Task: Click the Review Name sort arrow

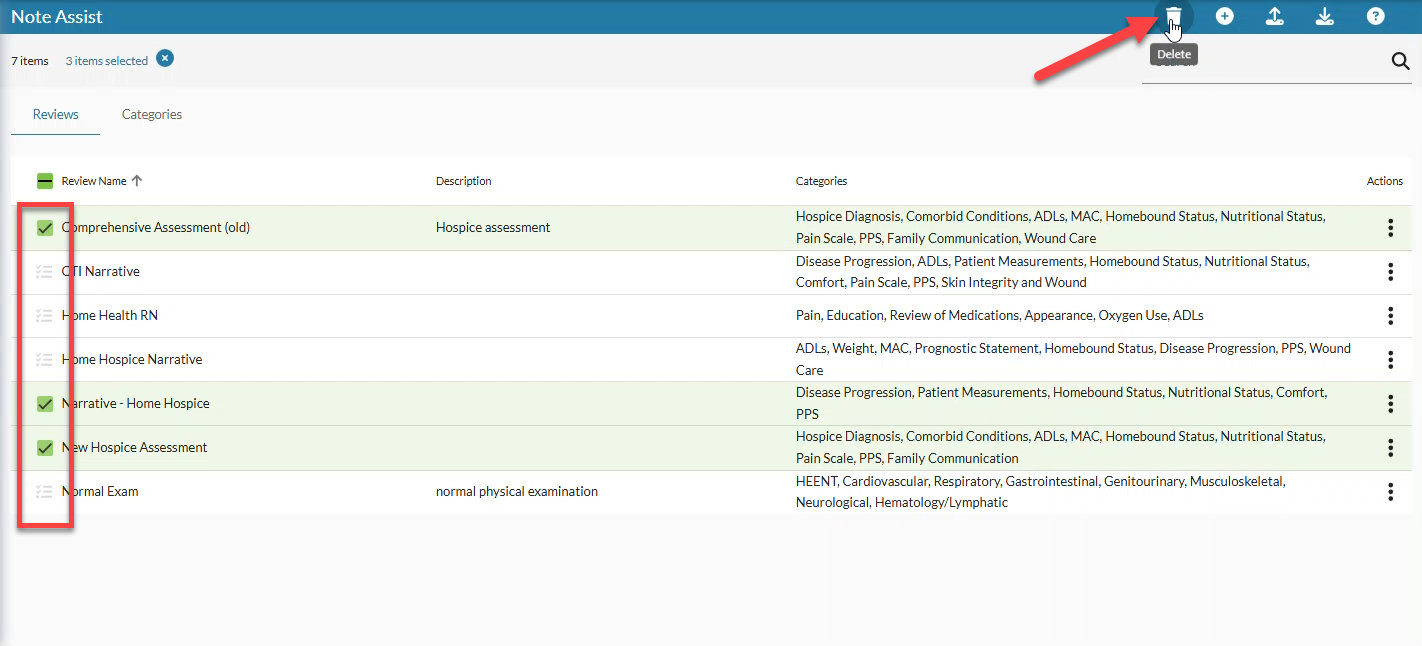Action: point(137,181)
